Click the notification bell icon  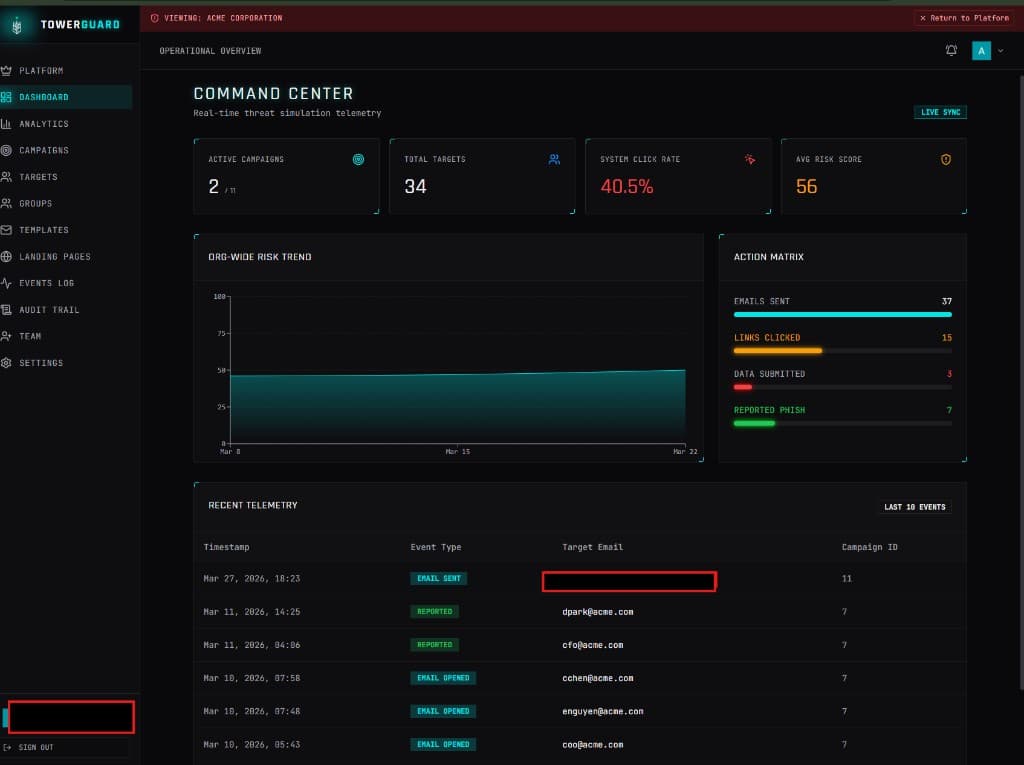(x=951, y=50)
